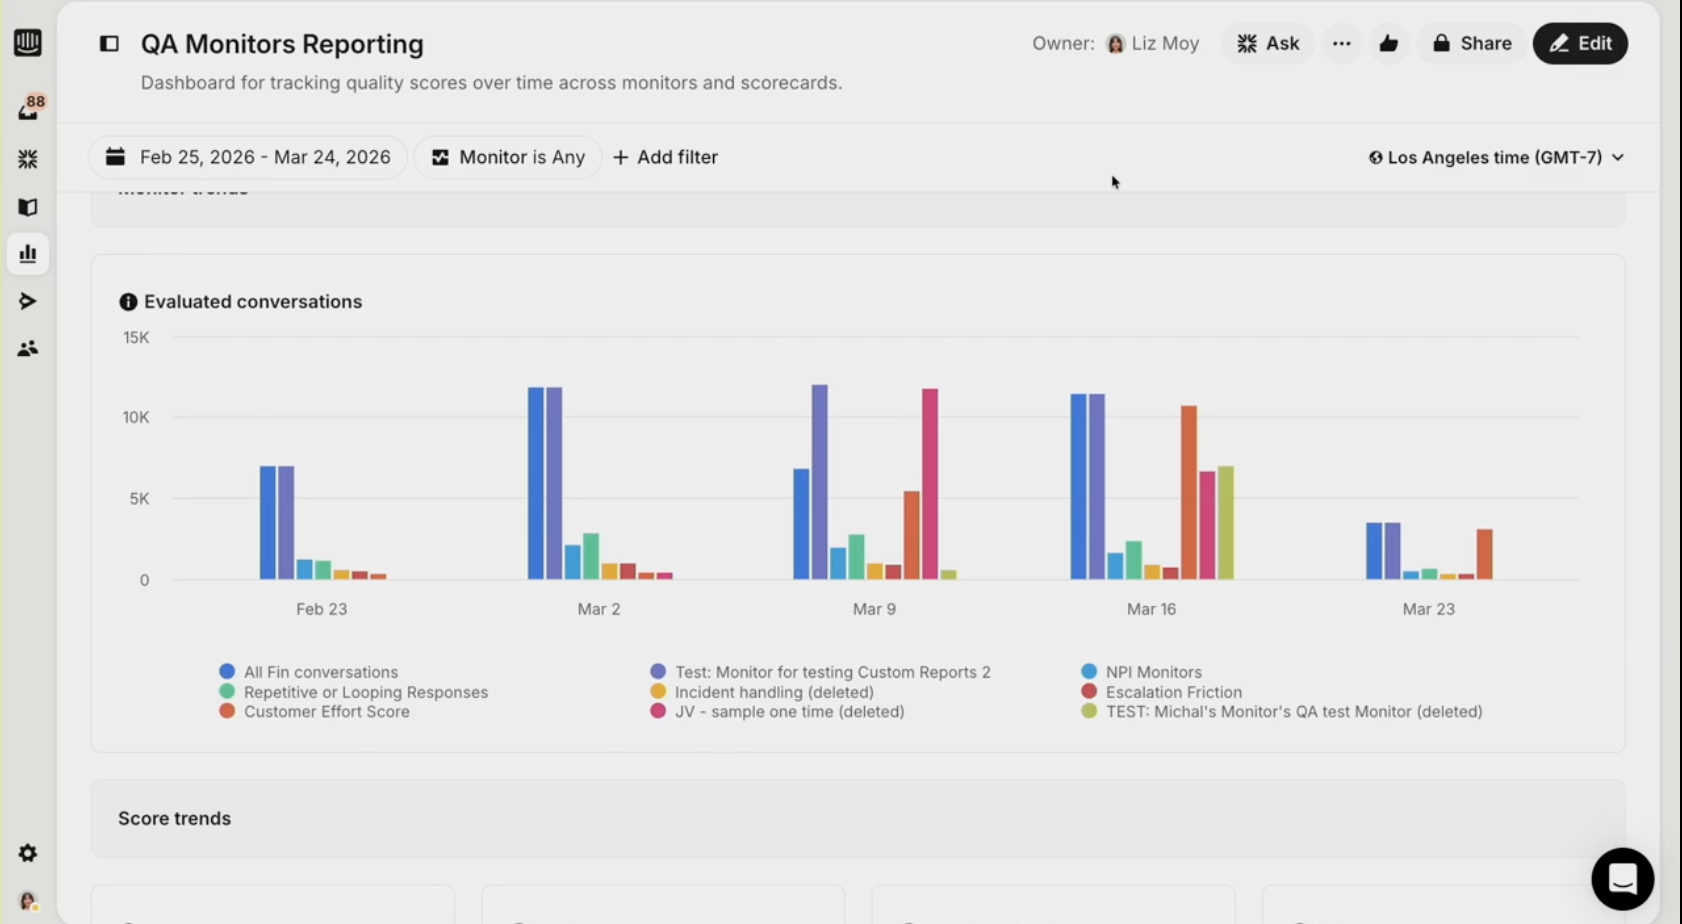Viewport: 1682px width, 924px height.
Task: Select the Reports bar chart sidebar icon
Action: (28, 254)
